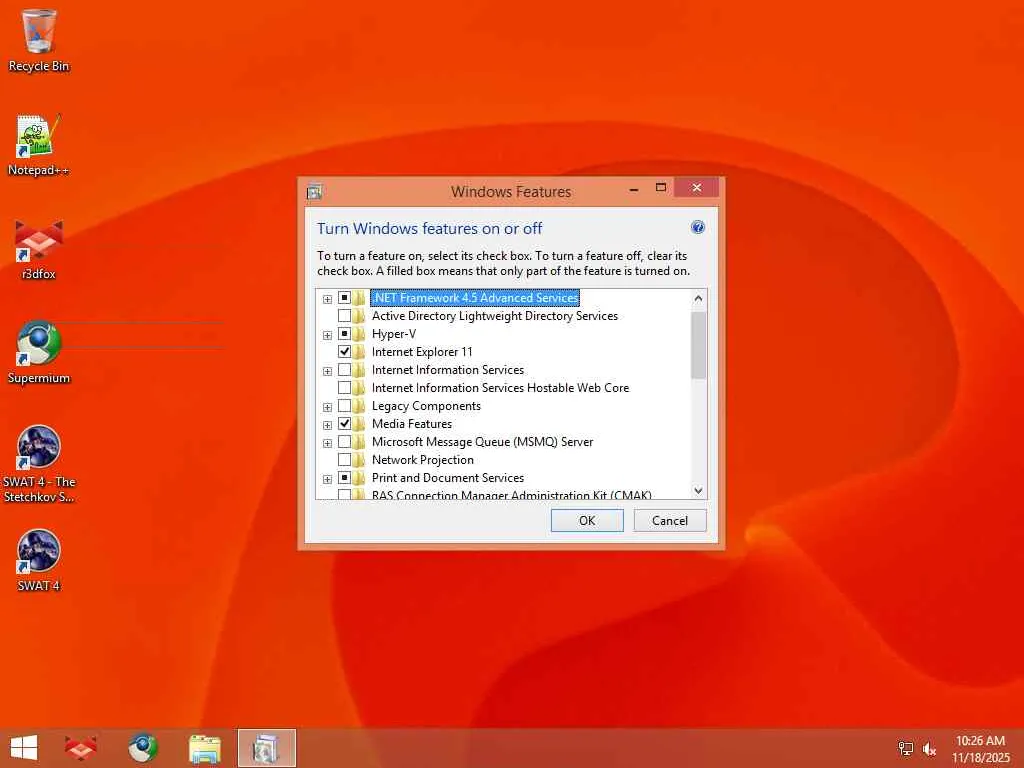Viewport: 1024px width, 768px height.
Task: Expand the Legacy Components node
Action: [327, 407]
